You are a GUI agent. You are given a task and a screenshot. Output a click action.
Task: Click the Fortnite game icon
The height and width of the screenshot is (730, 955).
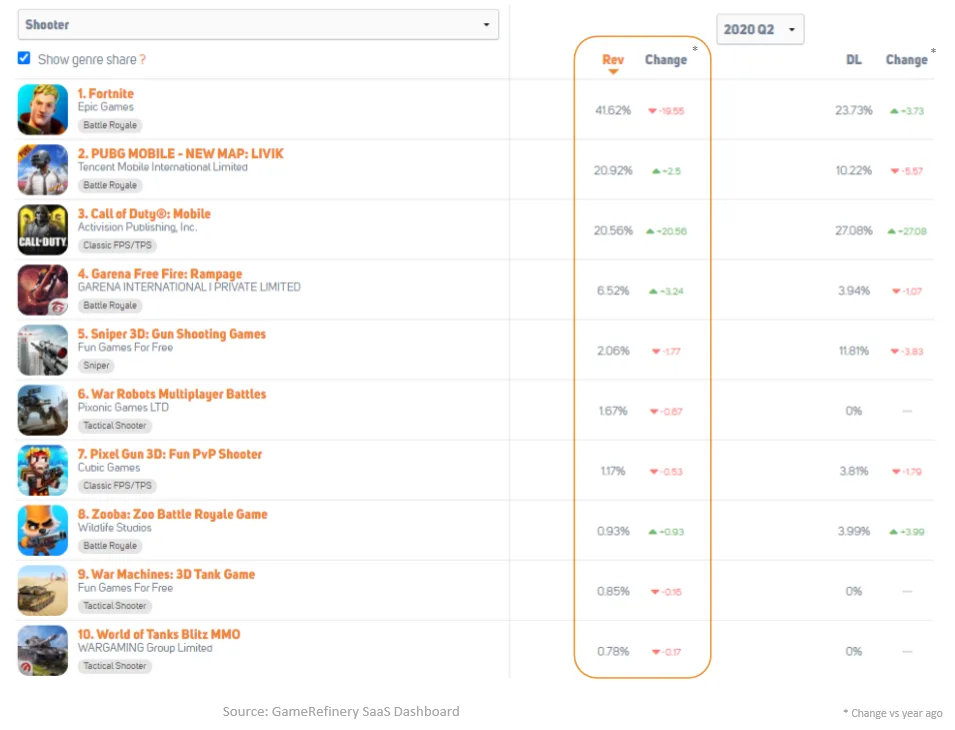coord(43,110)
